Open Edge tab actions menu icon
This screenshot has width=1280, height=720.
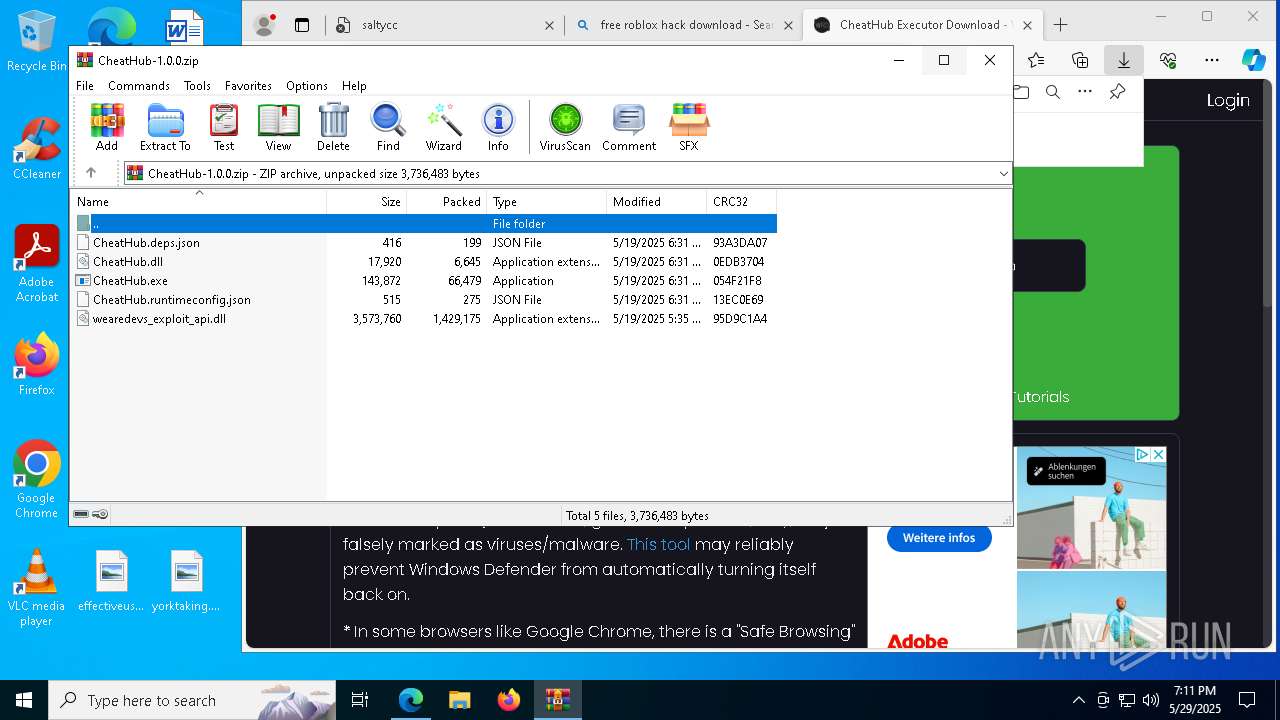302,25
